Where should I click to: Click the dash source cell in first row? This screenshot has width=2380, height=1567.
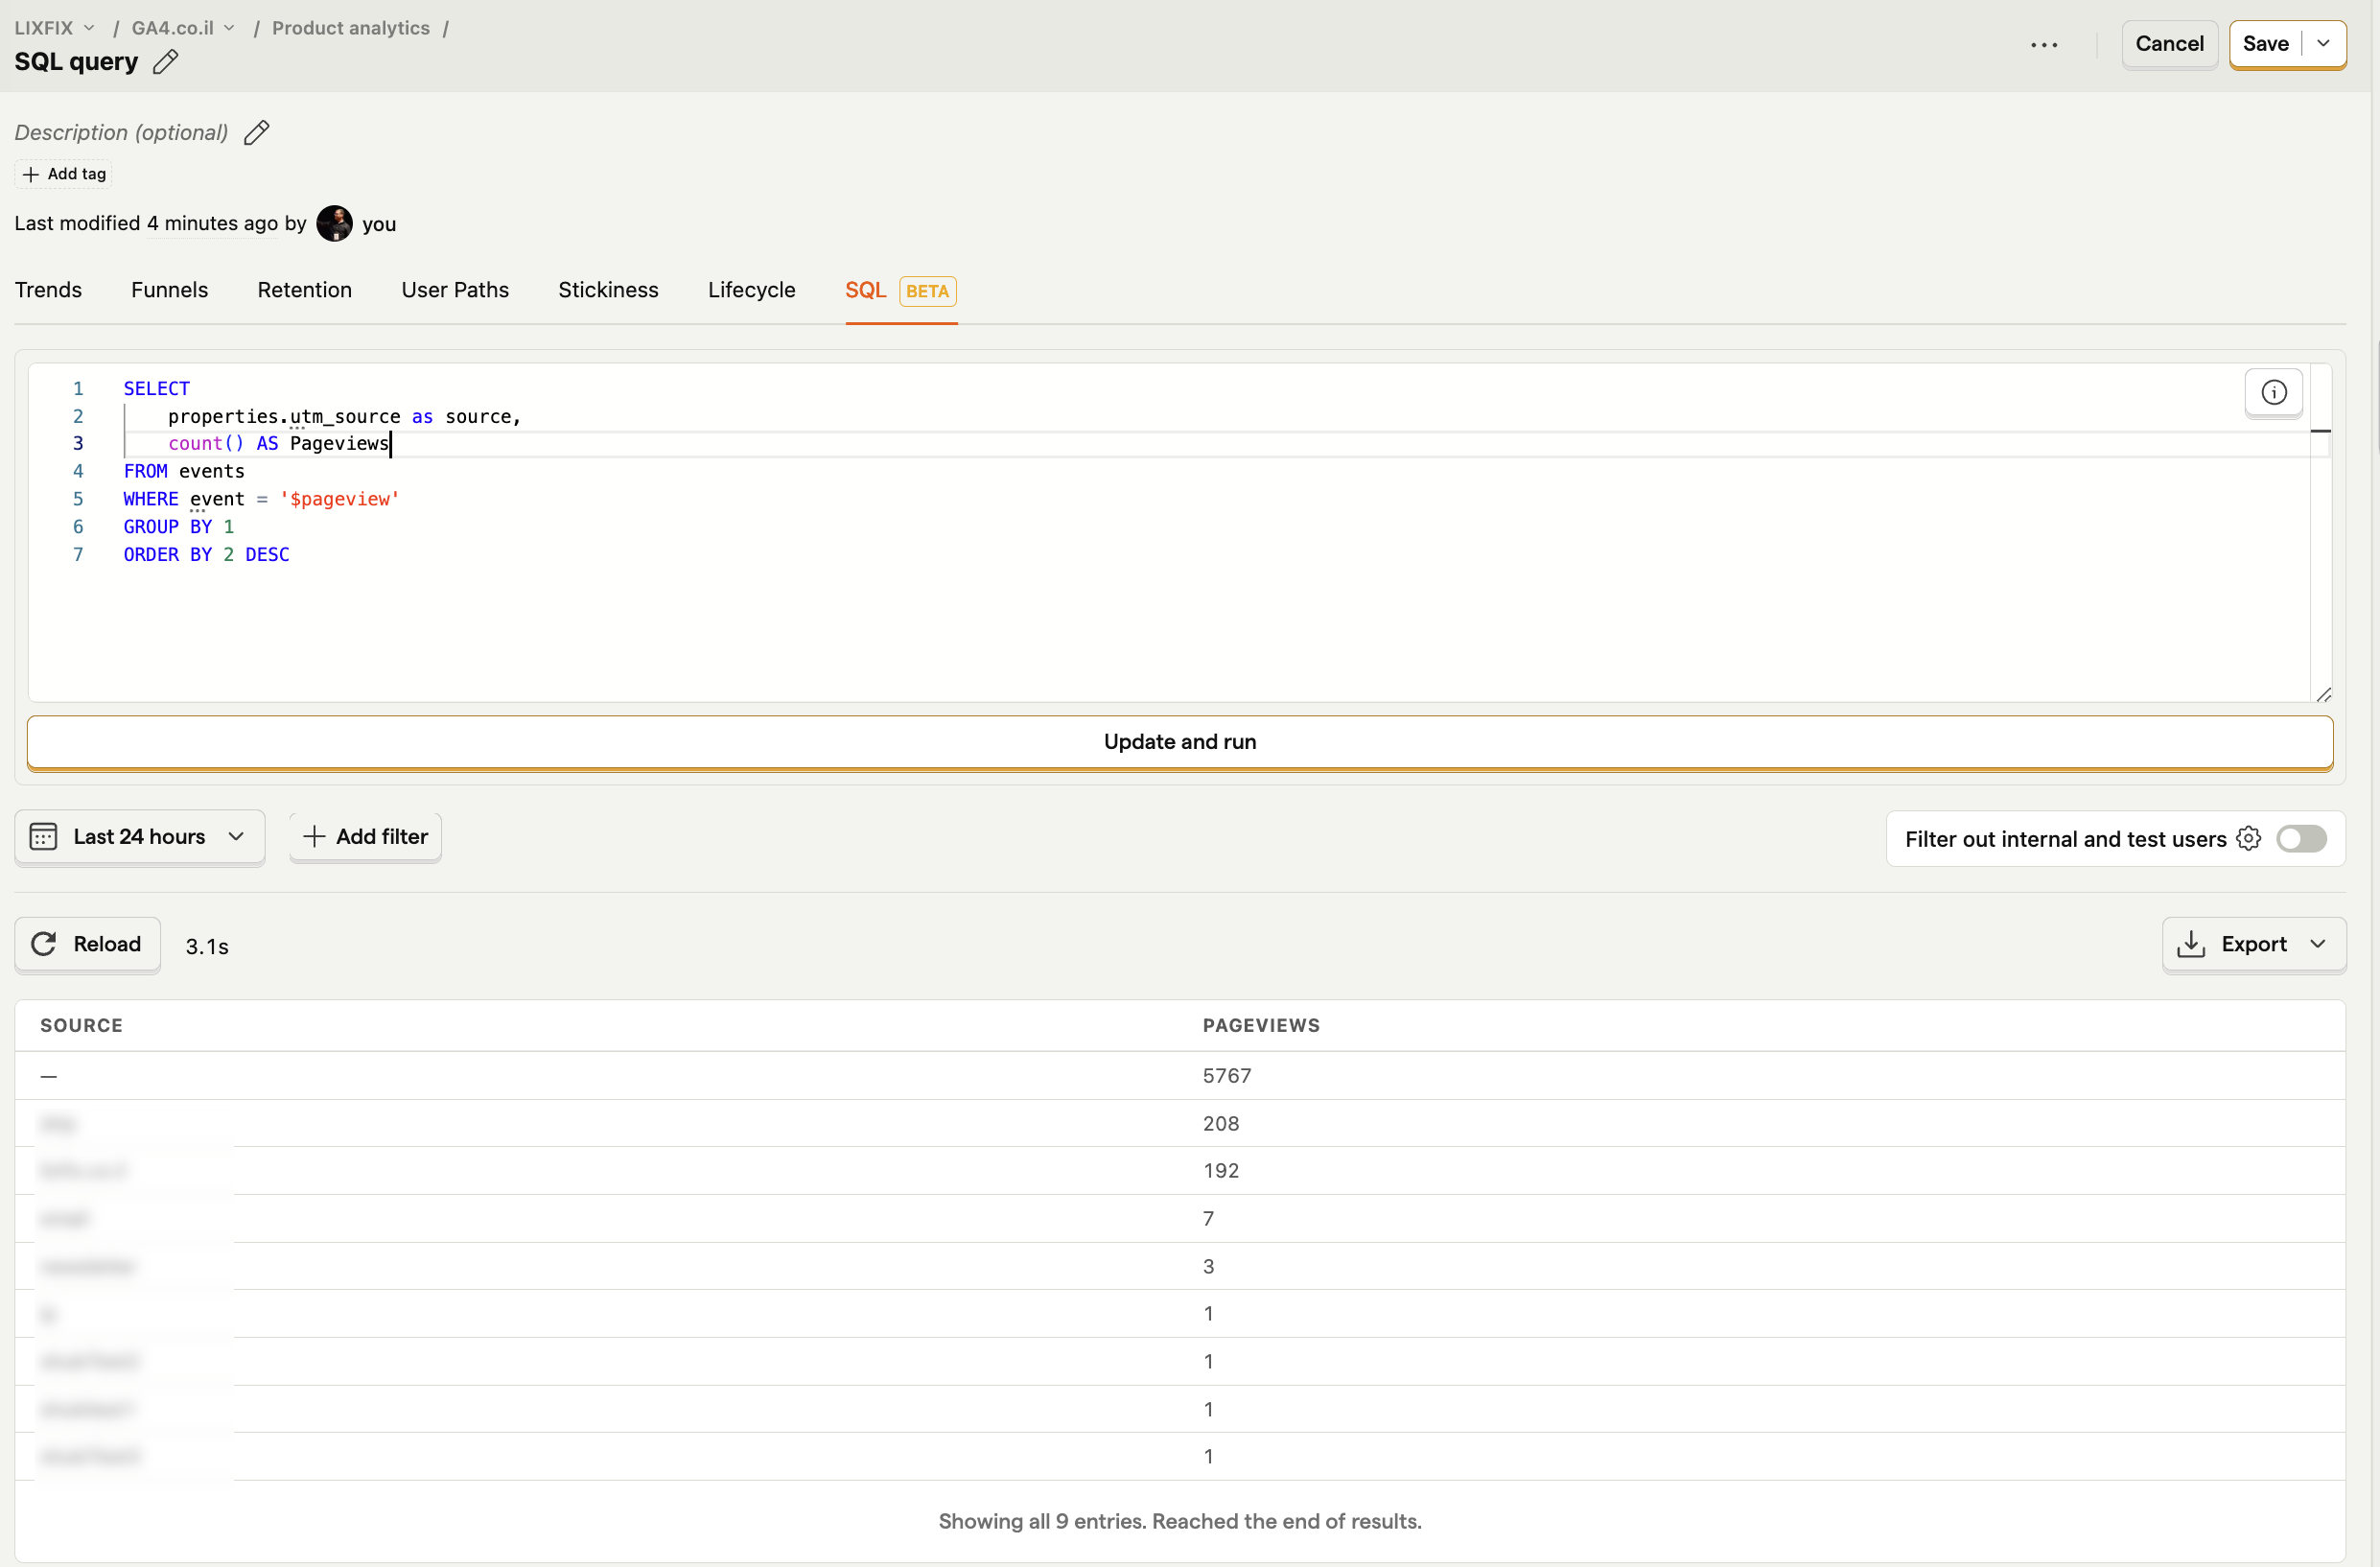click(x=49, y=1076)
